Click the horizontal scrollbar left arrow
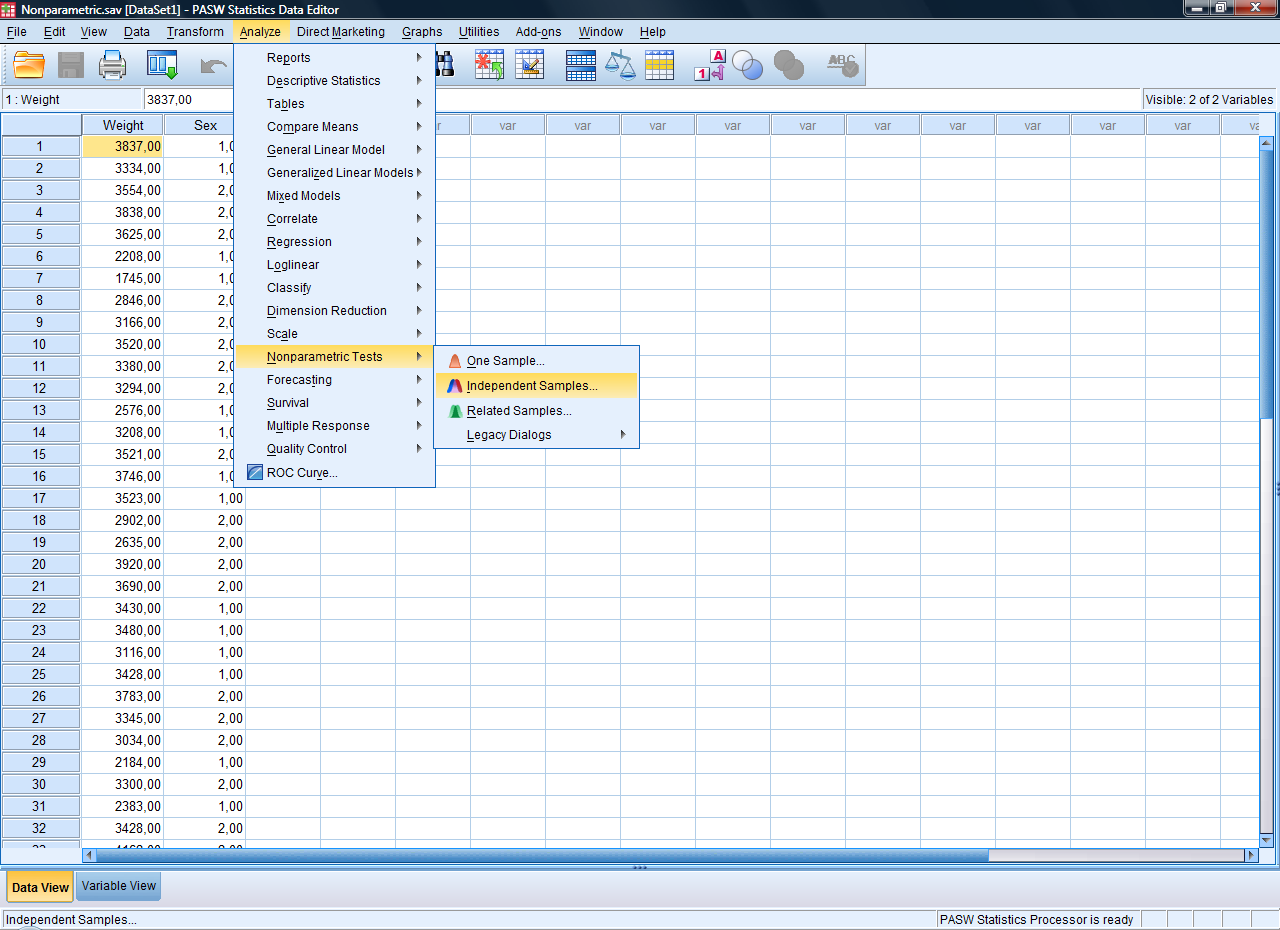The image size is (1280, 930). pos(89,855)
